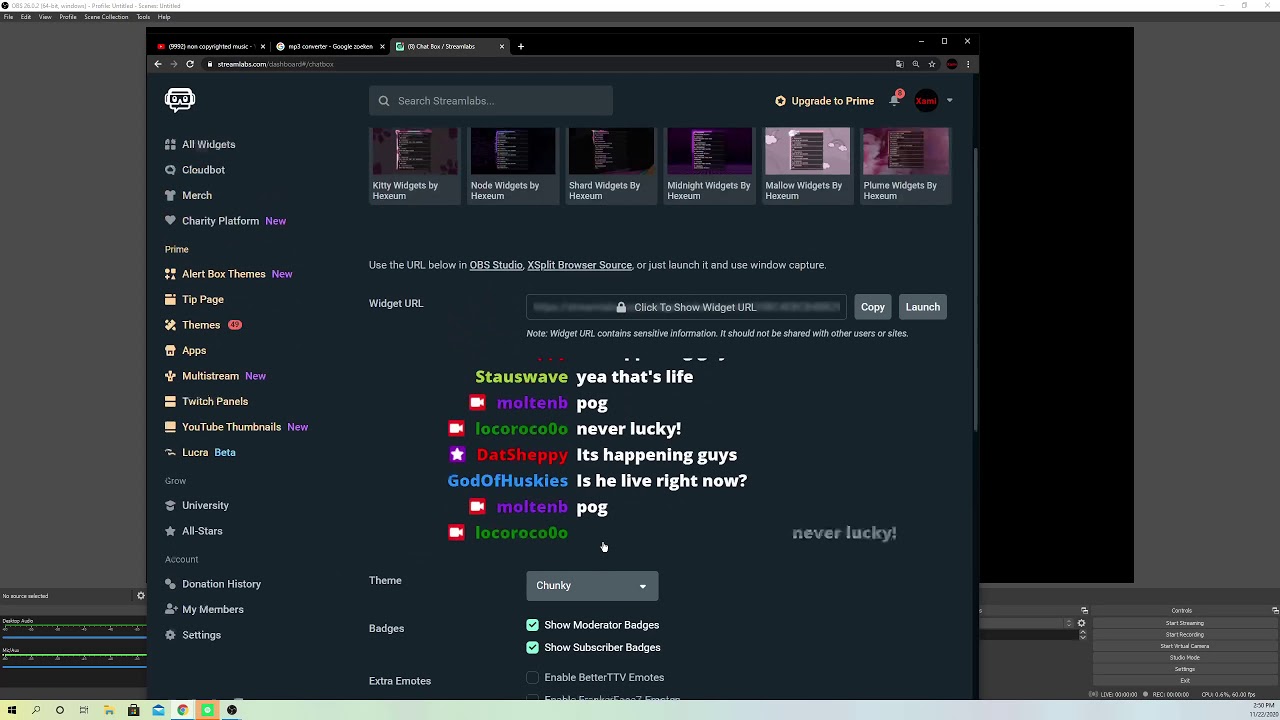Open the Windows Start menu
1280x720 pixels.
coord(12,710)
